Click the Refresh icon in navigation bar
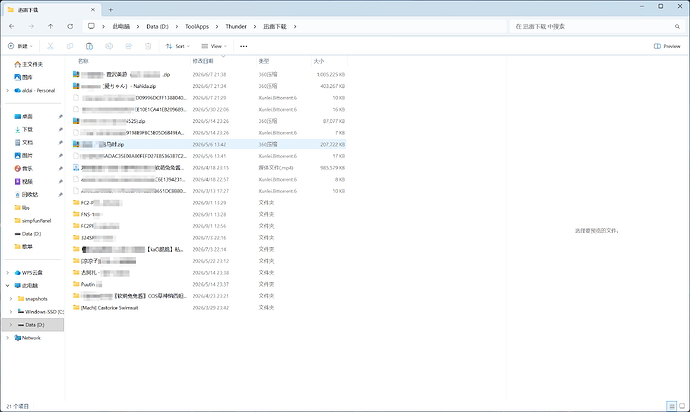This screenshot has height=412, width=690. point(70,26)
